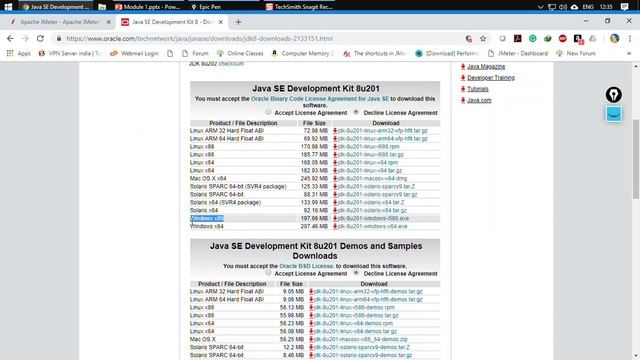Show more bookmarks chevron
The image size is (640, 360).
(x=629, y=53)
